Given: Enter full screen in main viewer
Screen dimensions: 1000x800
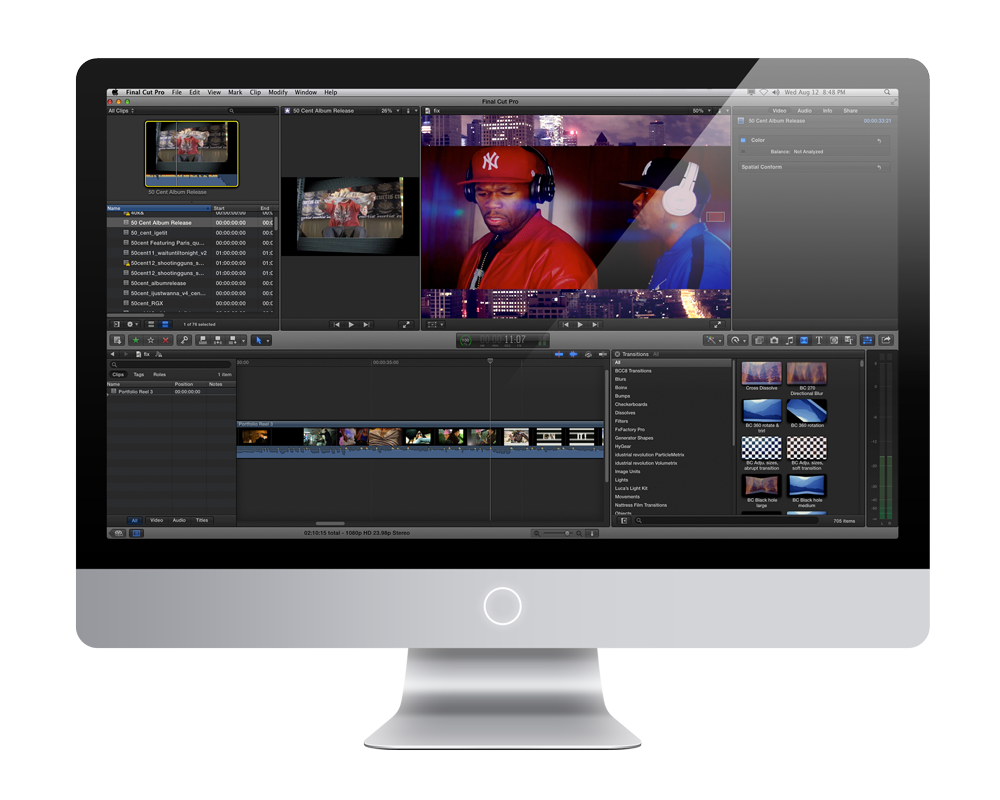Looking at the screenshot, I should point(718,325).
